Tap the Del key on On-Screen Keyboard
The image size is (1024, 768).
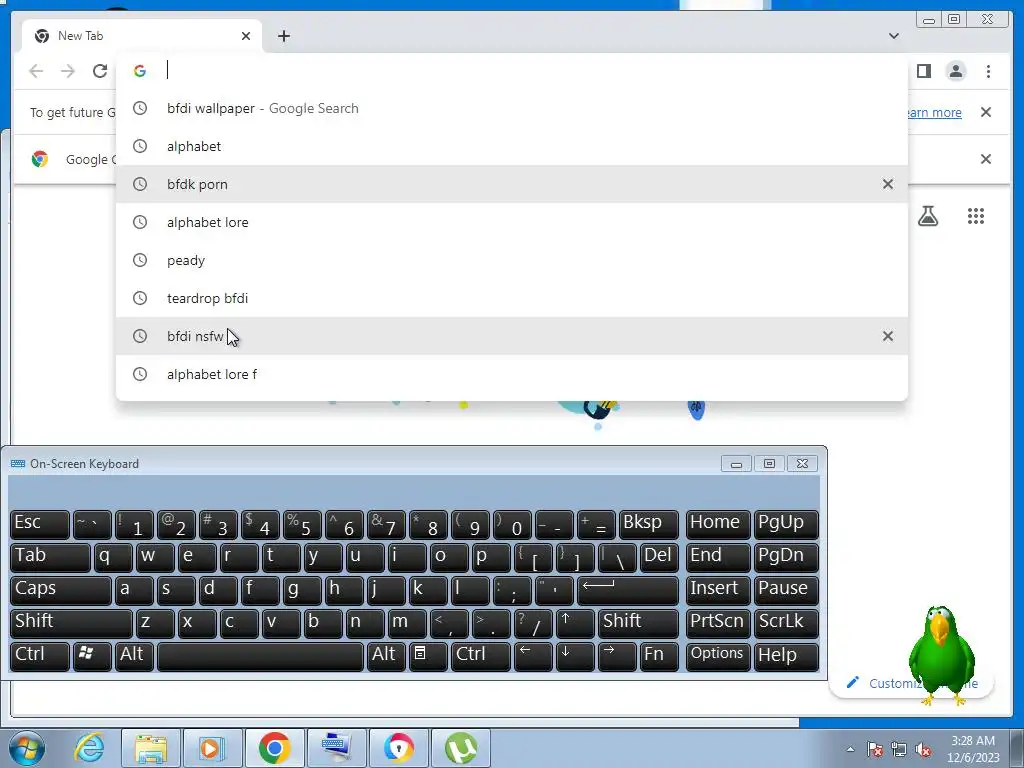point(659,557)
